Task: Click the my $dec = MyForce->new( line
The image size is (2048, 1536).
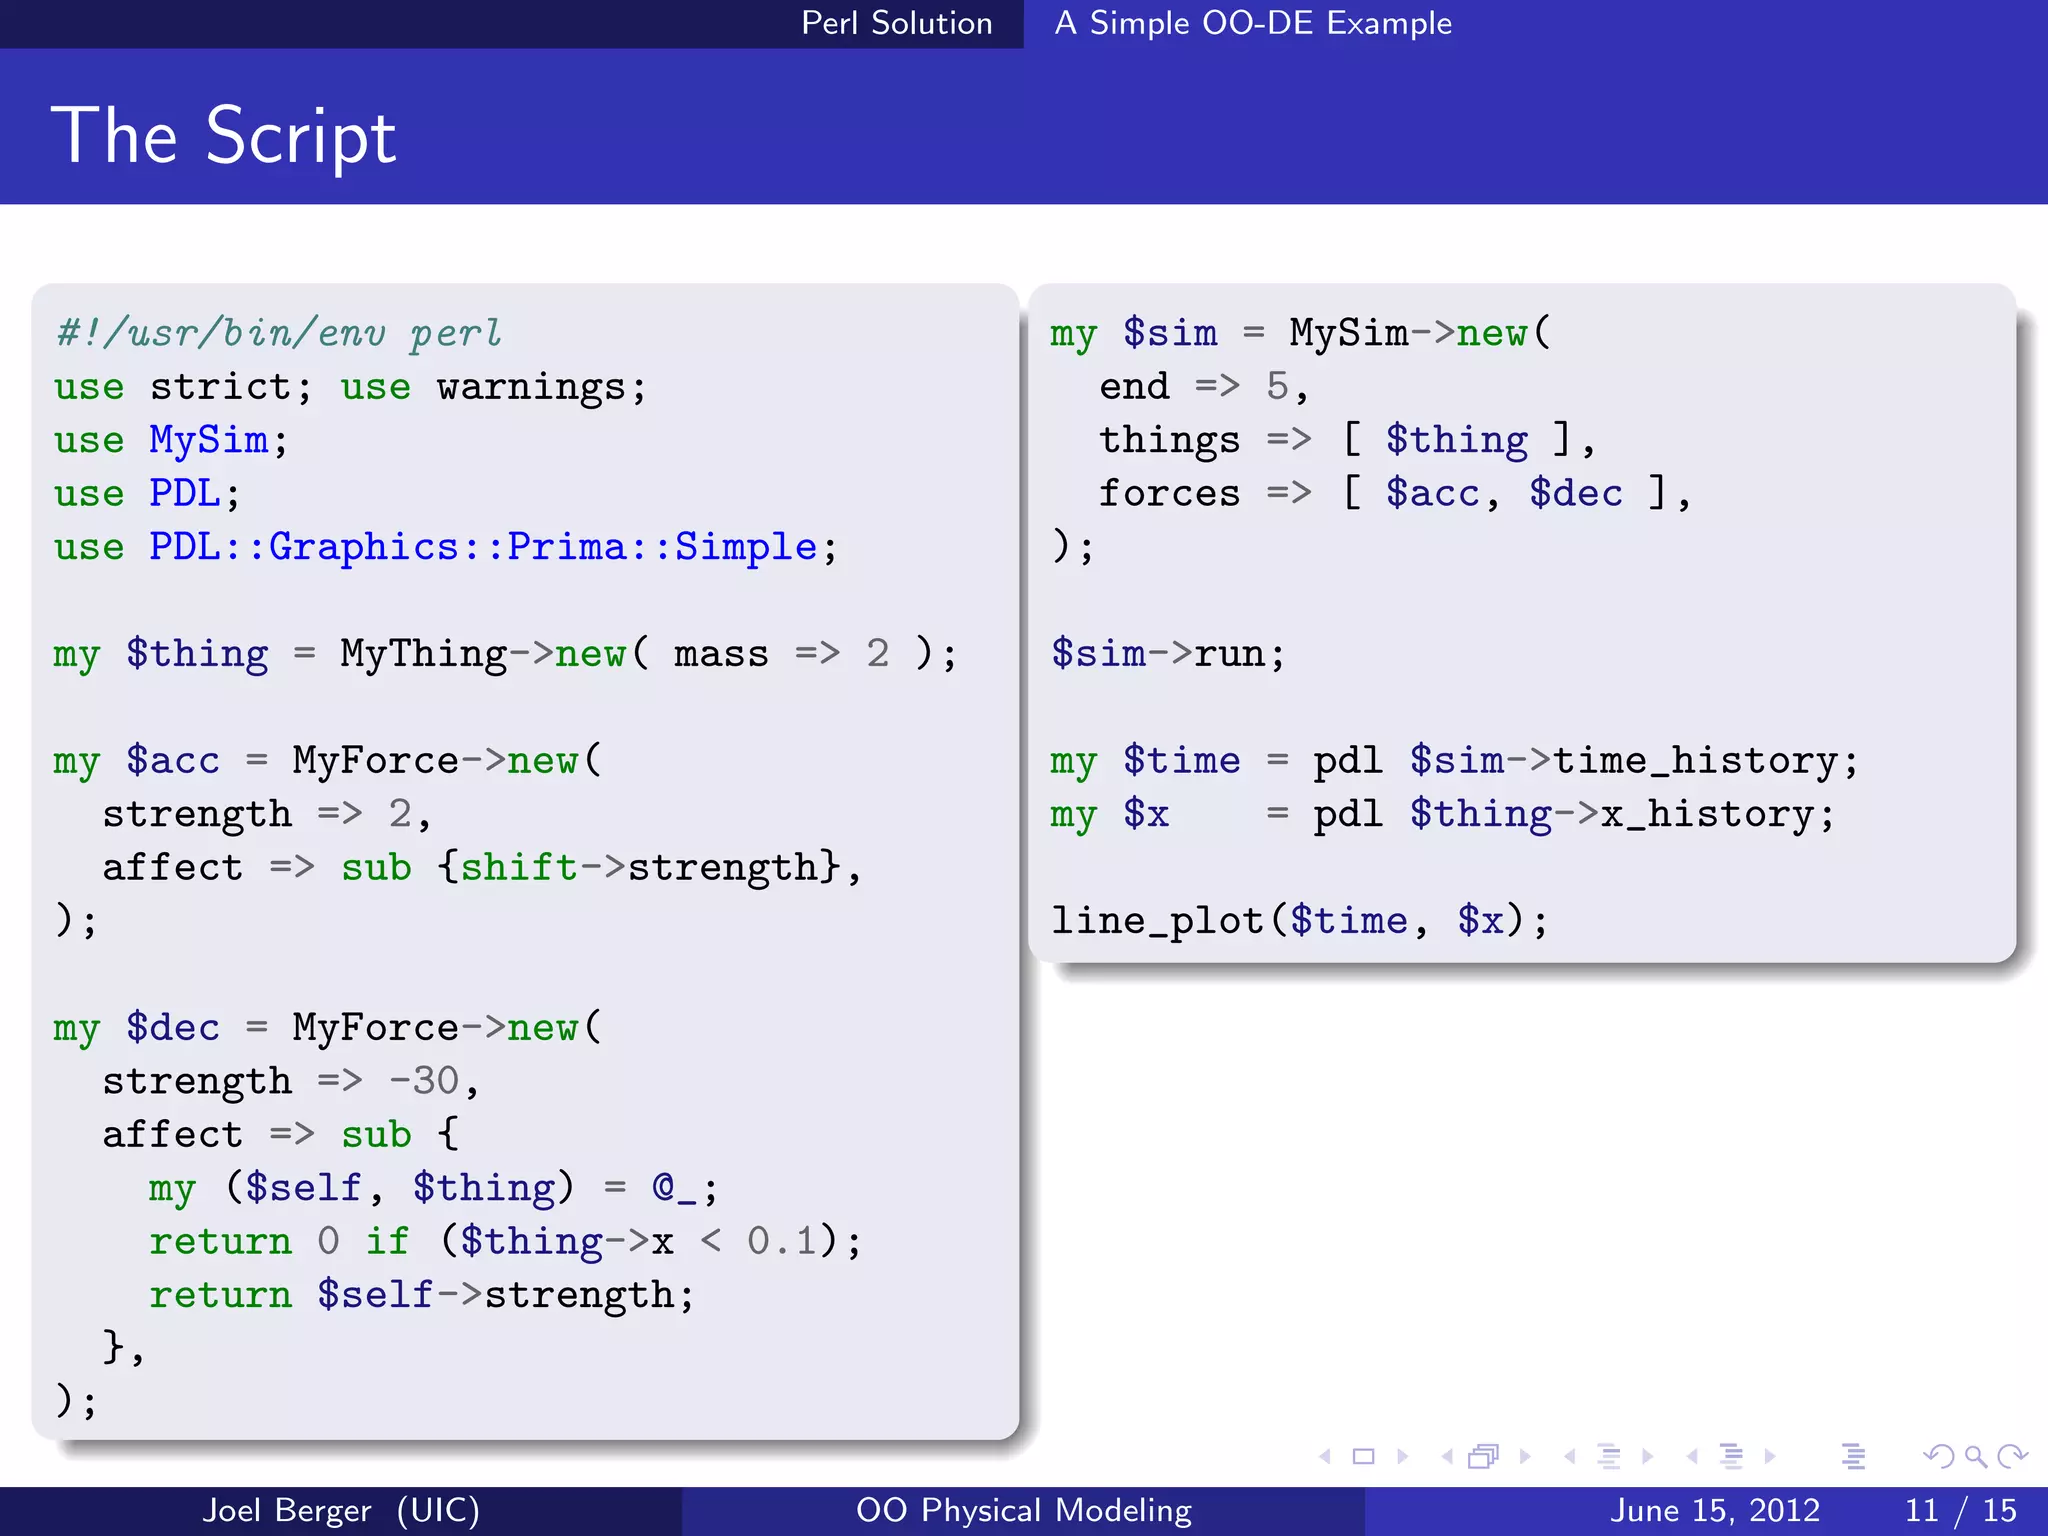Action: 328,1028
